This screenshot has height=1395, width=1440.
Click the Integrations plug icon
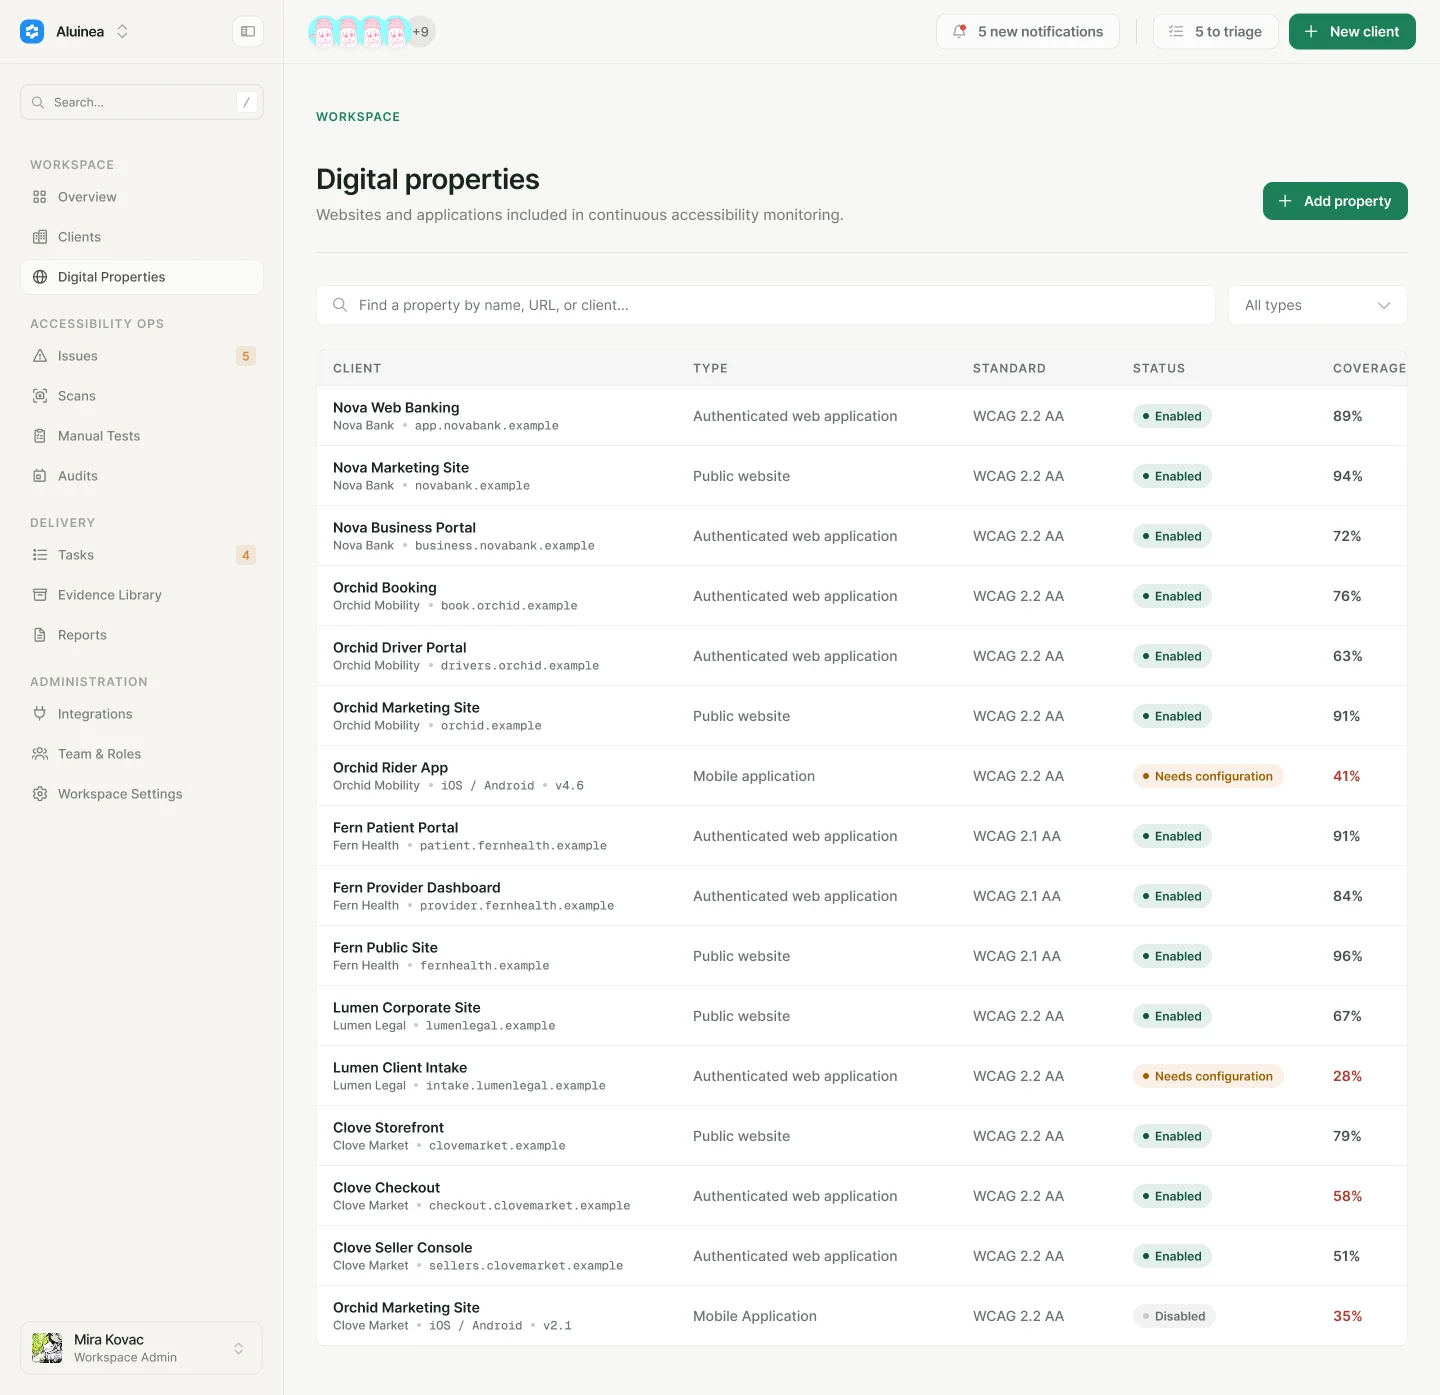(40, 714)
